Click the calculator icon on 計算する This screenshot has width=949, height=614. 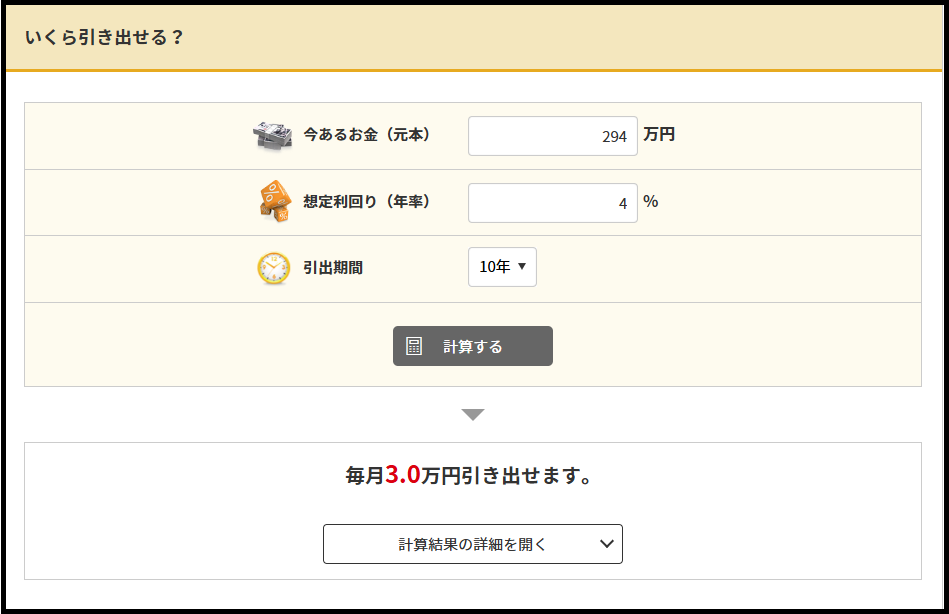coord(414,346)
